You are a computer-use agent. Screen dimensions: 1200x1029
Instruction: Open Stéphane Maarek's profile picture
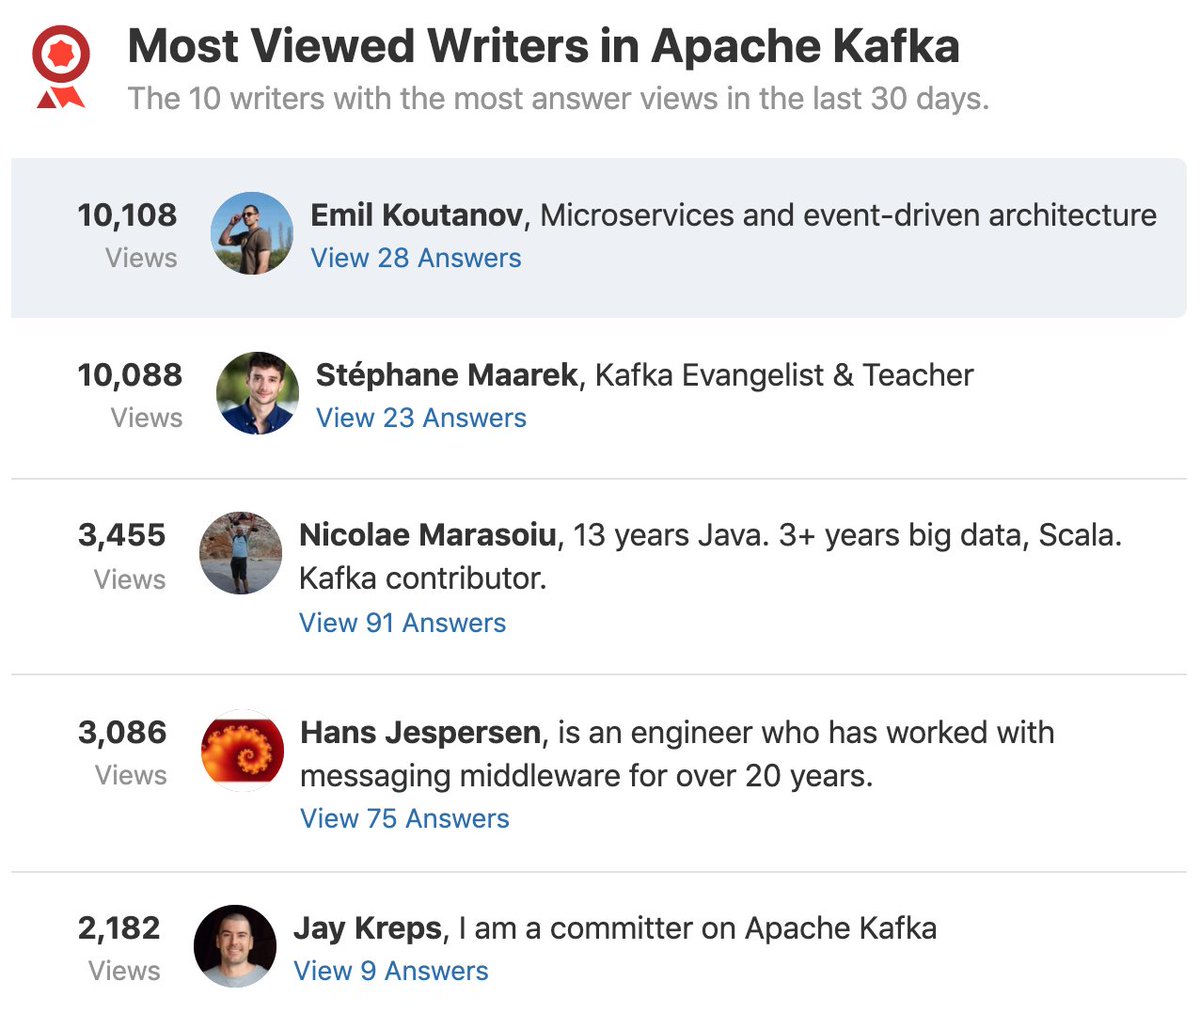257,393
